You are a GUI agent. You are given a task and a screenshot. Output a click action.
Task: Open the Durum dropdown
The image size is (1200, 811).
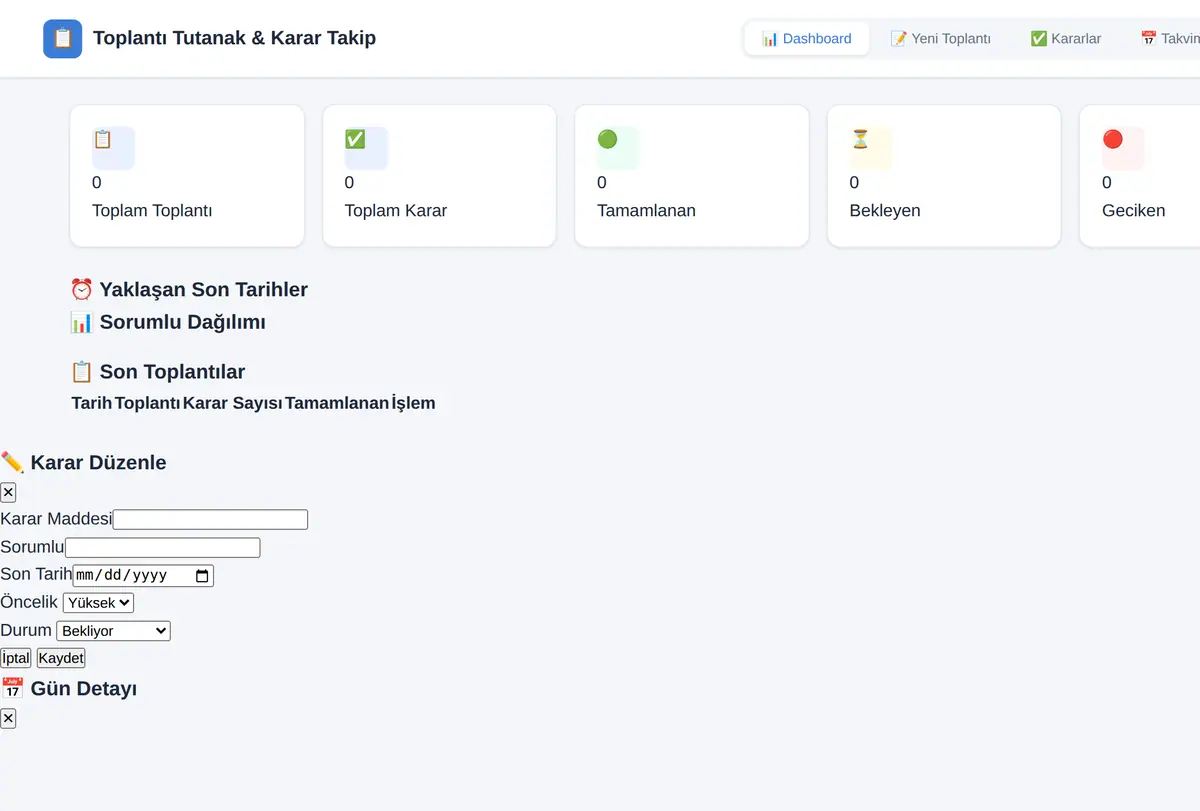[x=114, y=631]
